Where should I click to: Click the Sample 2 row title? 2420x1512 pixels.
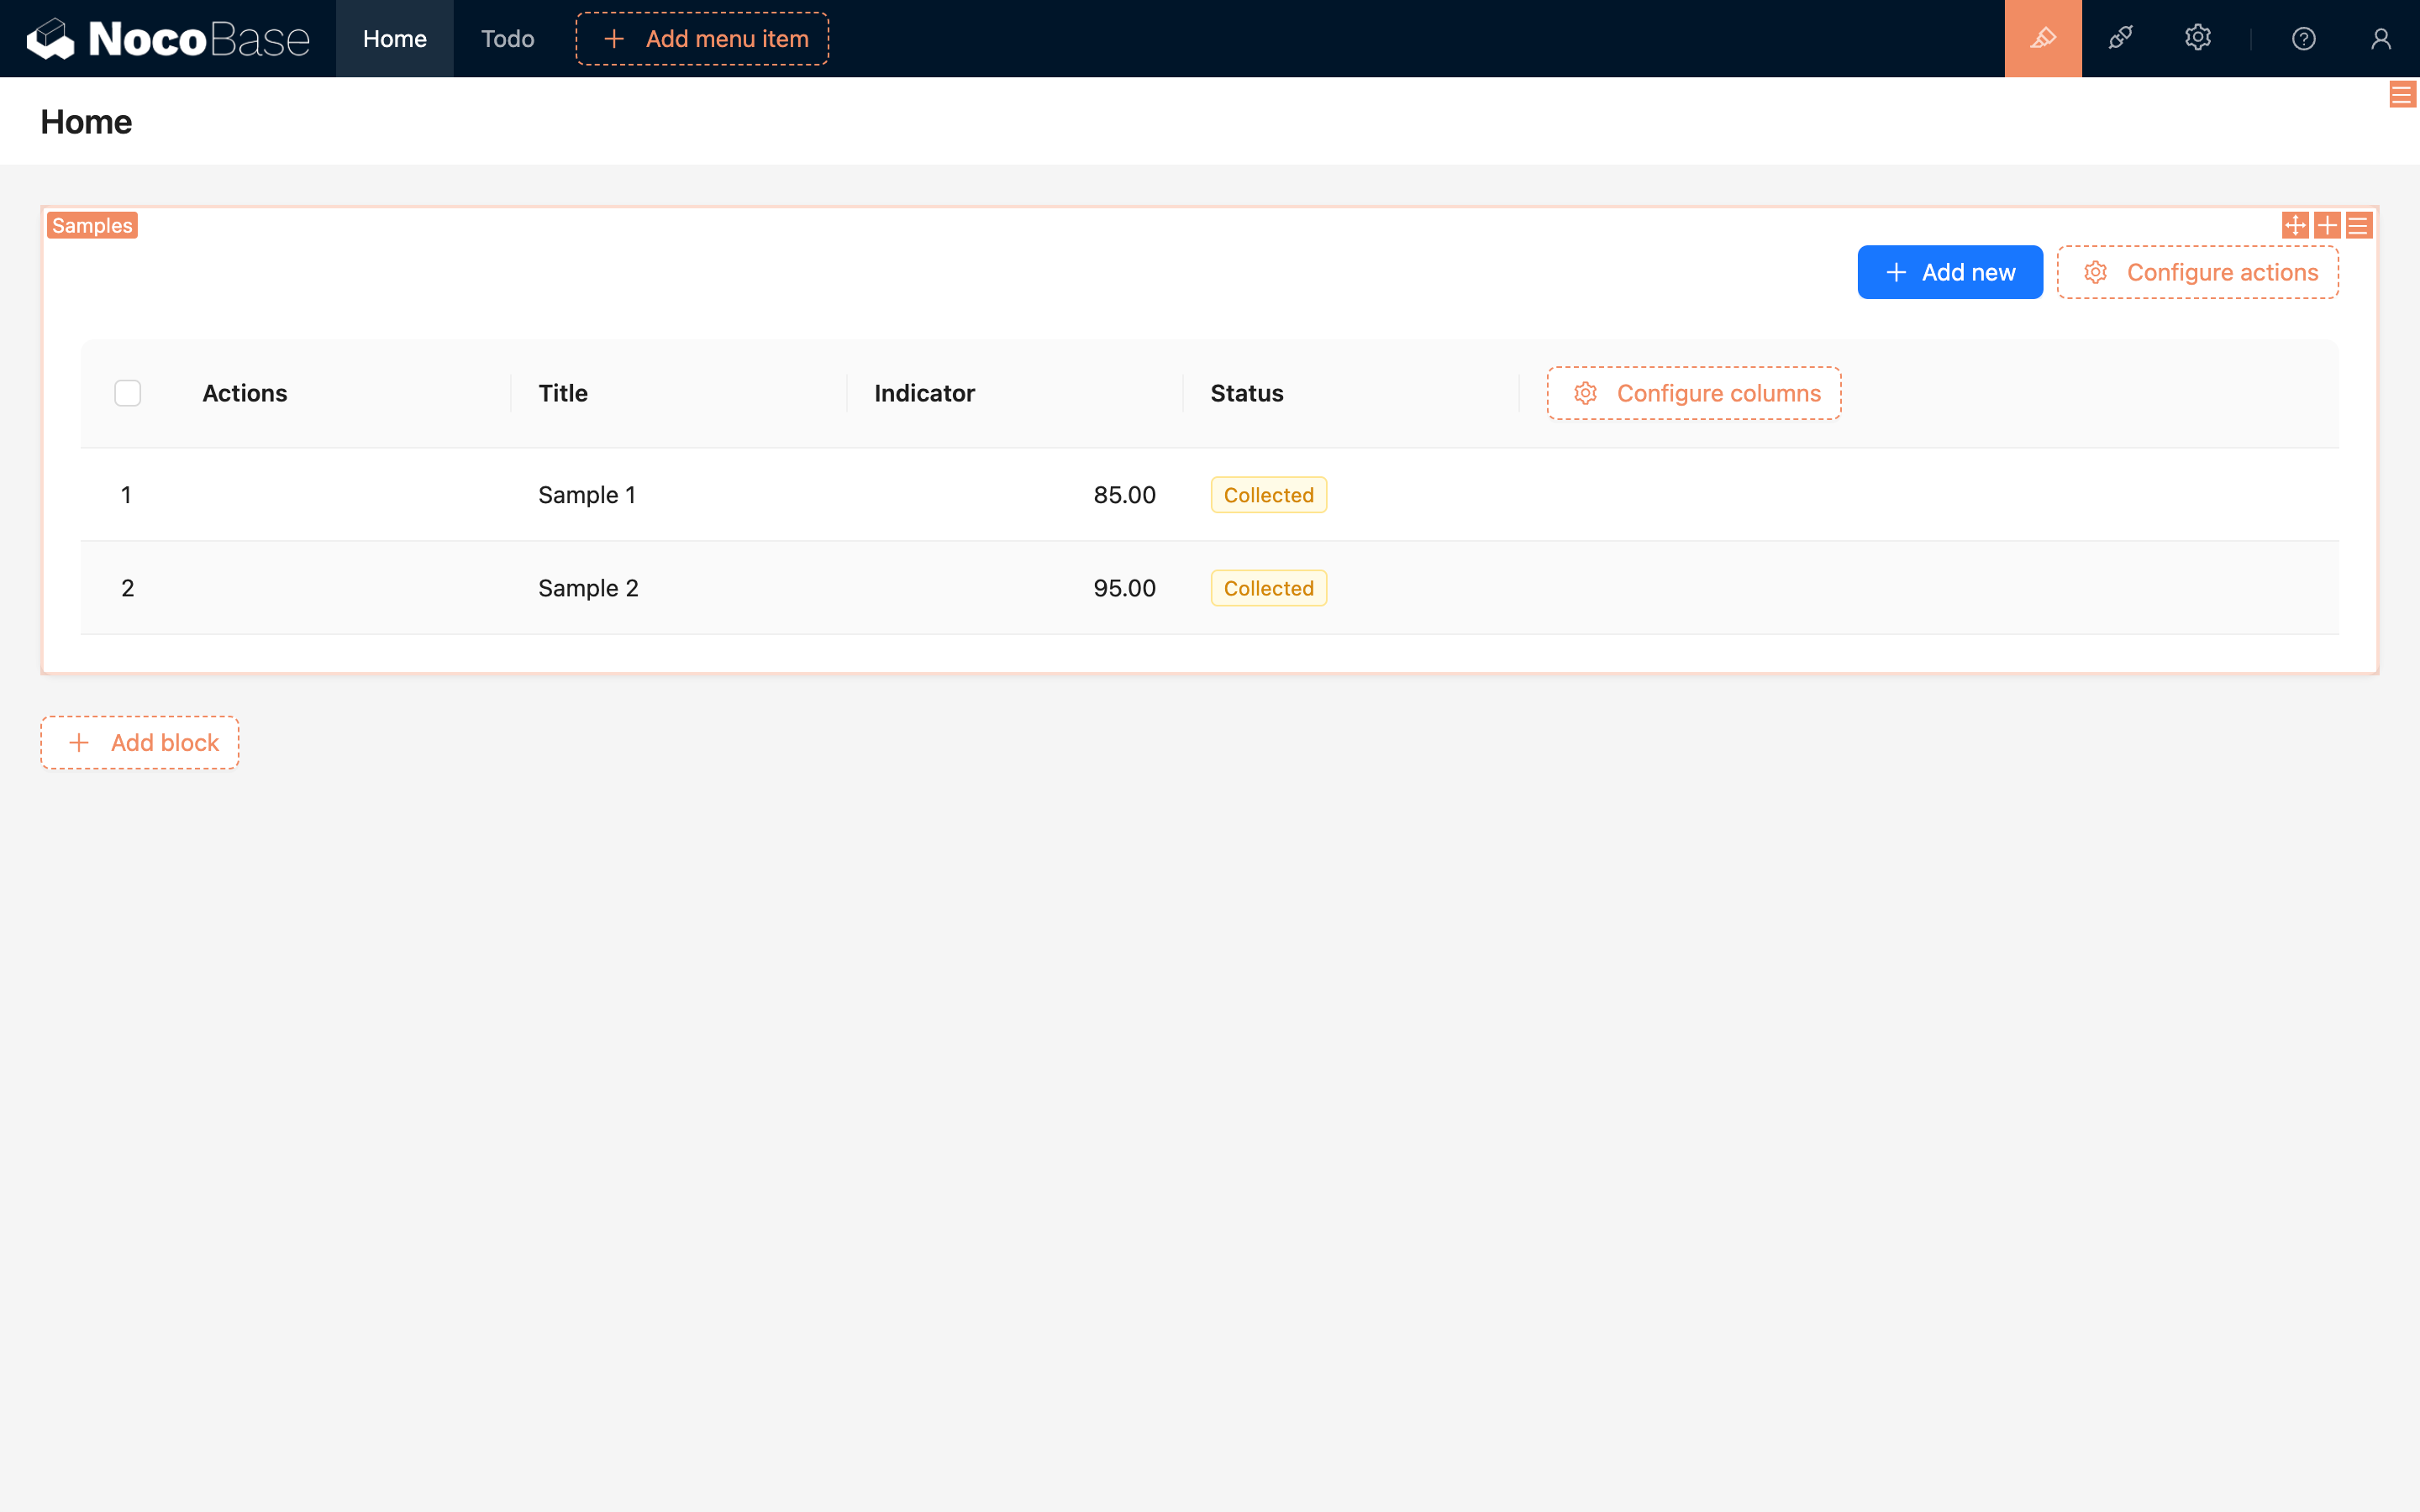point(588,588)
